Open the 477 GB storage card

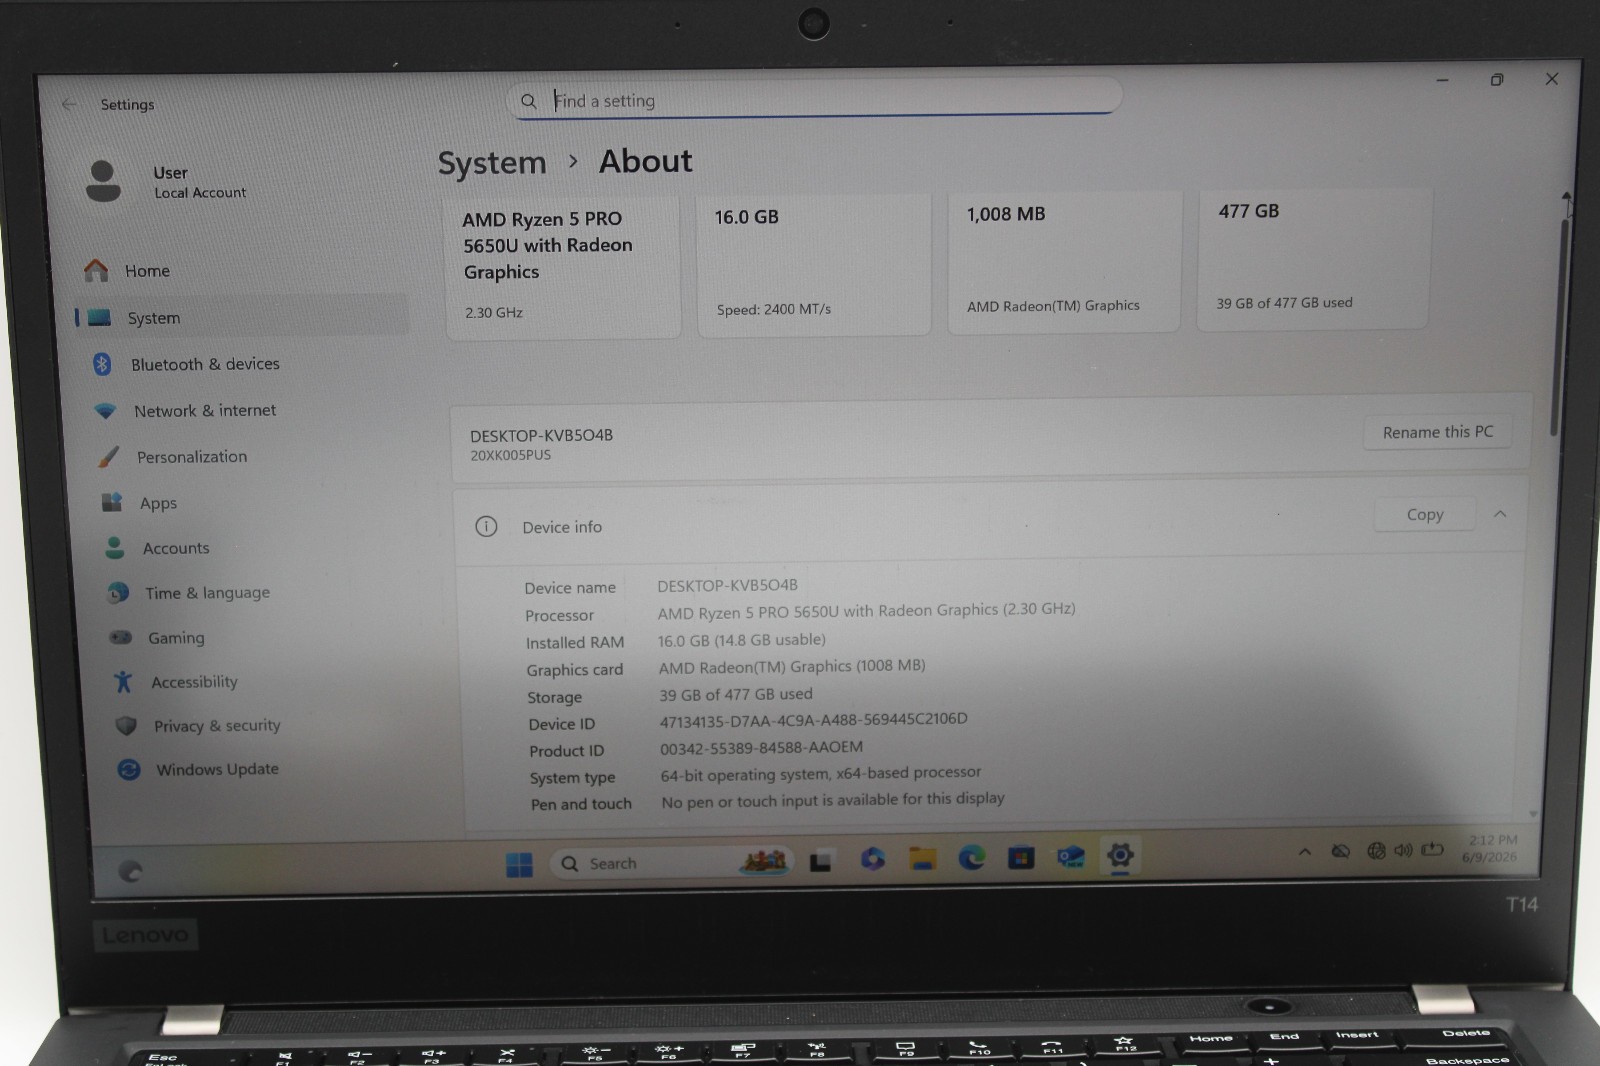pyautogui.click(x=1314, y=257)
